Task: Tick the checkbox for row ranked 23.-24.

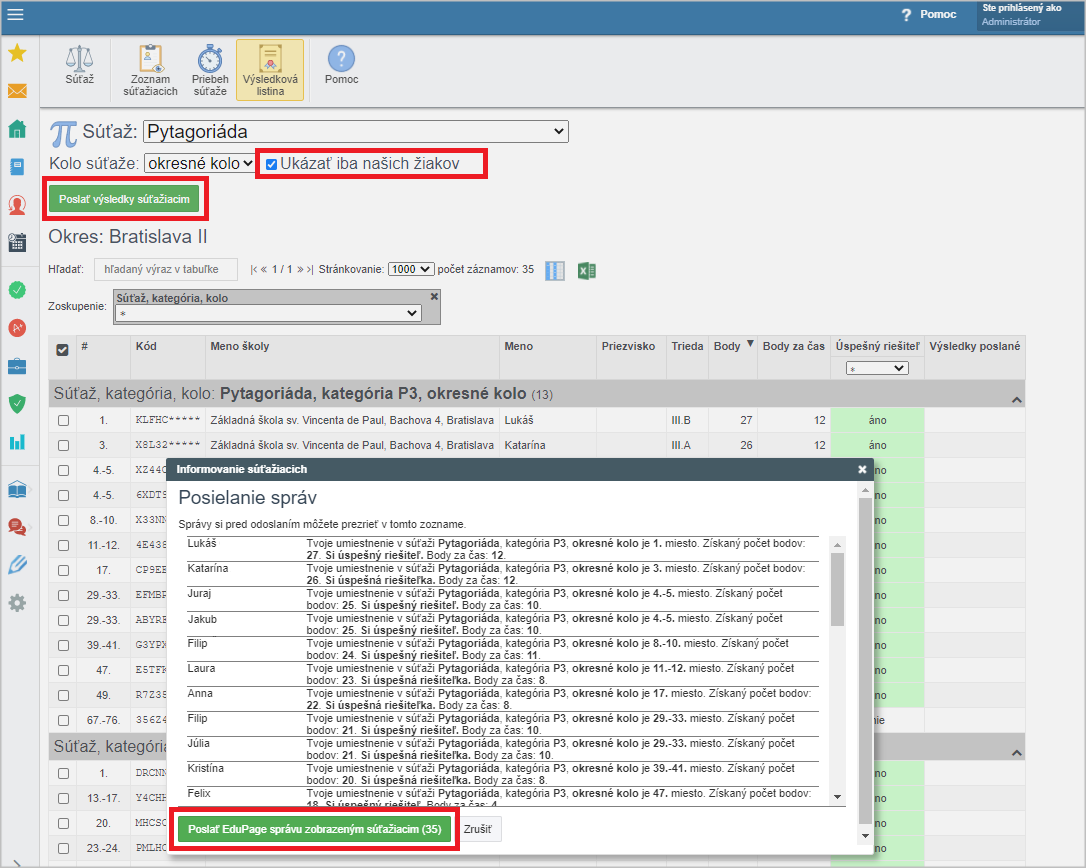Action: coord(64,849)
